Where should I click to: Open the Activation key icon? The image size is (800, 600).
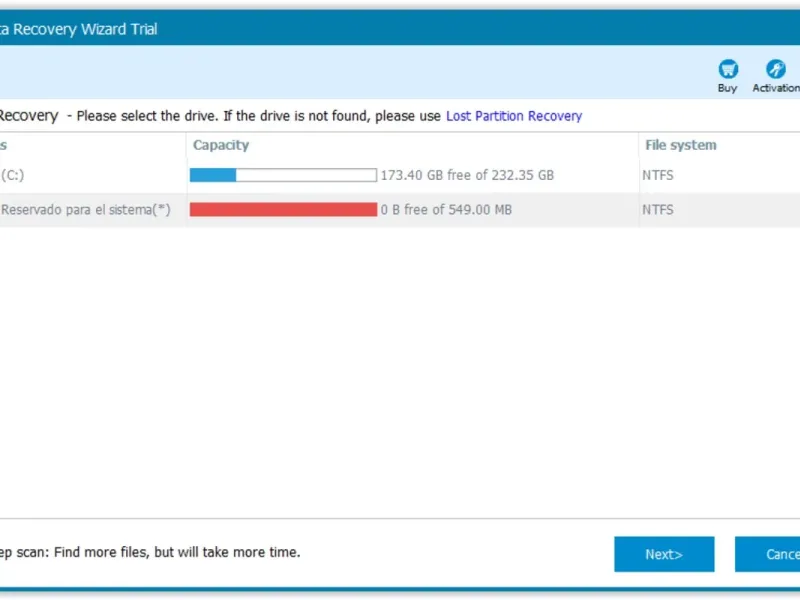coord(776,69)
